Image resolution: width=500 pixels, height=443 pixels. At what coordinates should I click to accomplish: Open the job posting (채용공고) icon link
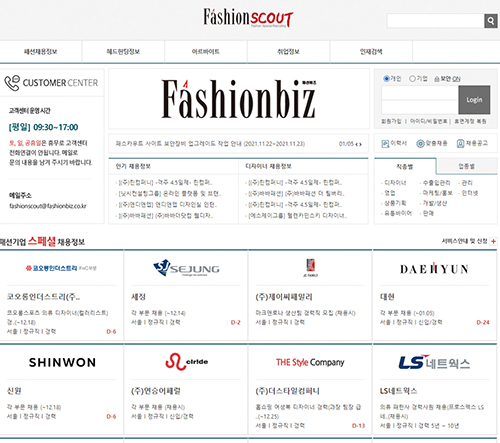pos(460,144)
